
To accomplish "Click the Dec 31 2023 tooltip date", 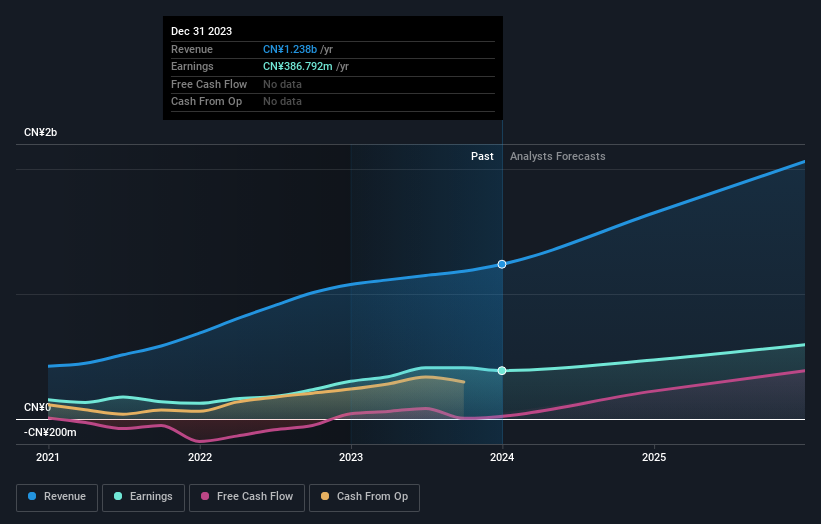I will pyautogui.click(x=202, y=31).
